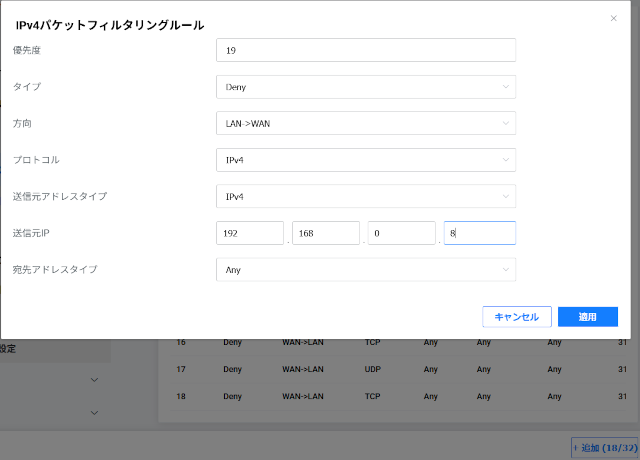Click WAN->LAN direction in row 18
640x460 pixels.
(x=303, y=396)
